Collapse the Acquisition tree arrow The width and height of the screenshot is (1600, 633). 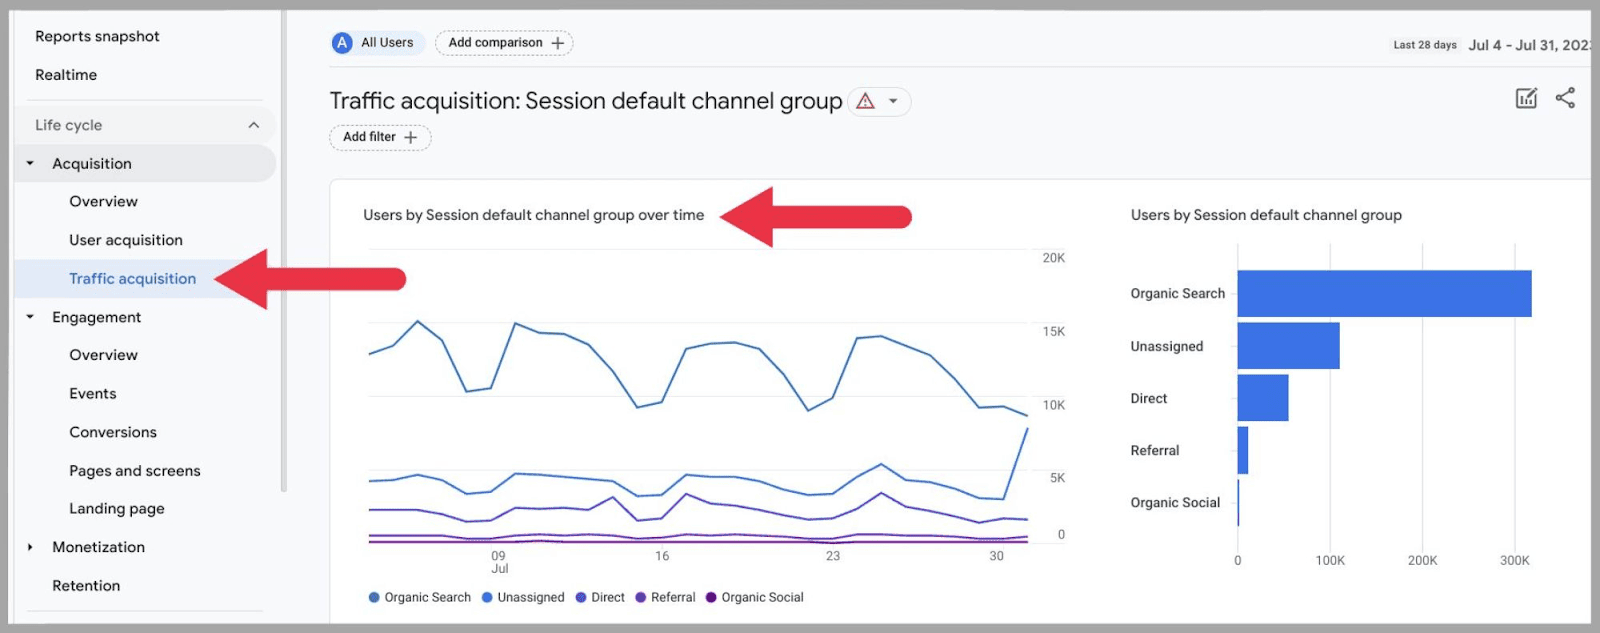(30, 163)
